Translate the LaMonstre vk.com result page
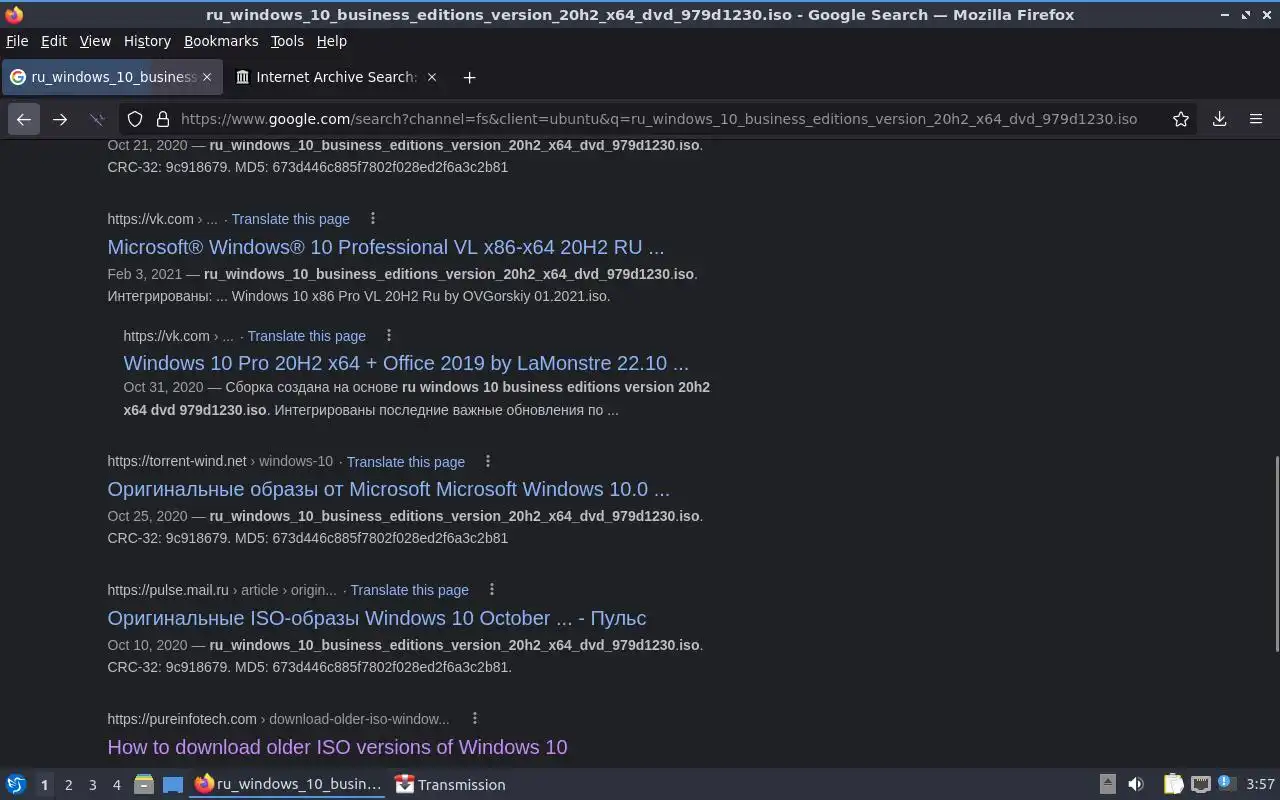1280x800 pixels. (x=307, y=336)
